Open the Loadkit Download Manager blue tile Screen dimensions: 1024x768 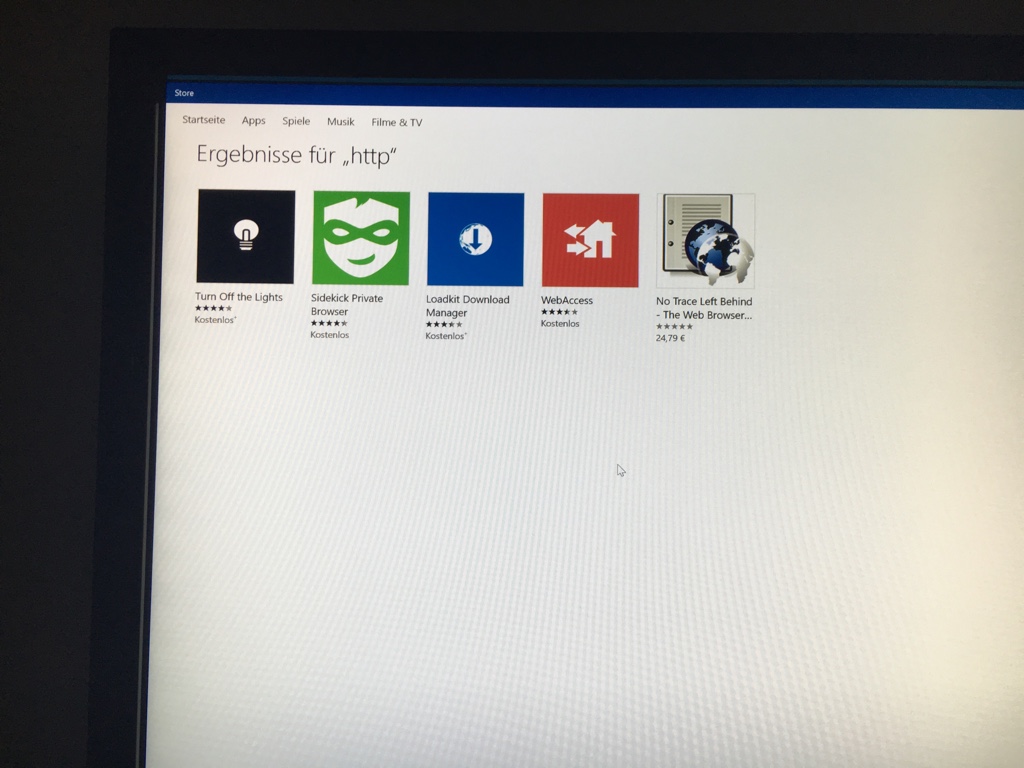pyautogui.click(x=475, y=240)
